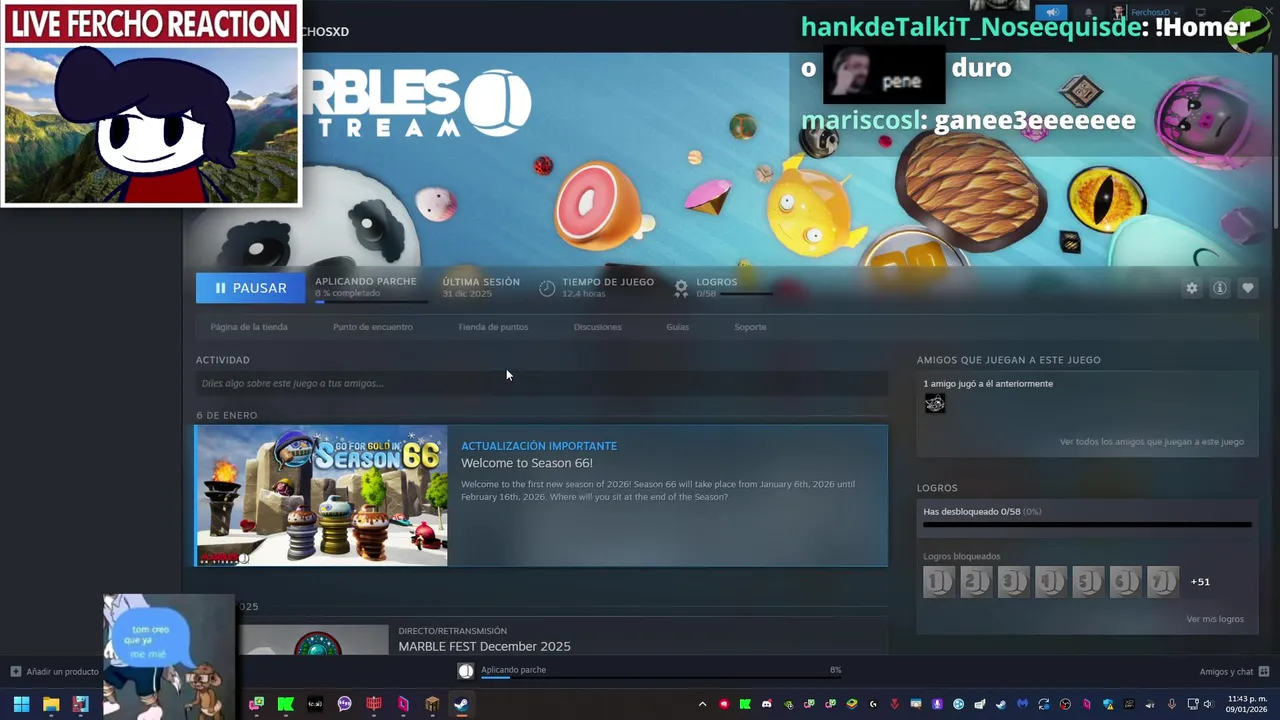The height and width of the screenshot is (720, 1280).
Task: Click ACTUALIZACIÓN IMPORTANTE label
Action: coord(539,446)
